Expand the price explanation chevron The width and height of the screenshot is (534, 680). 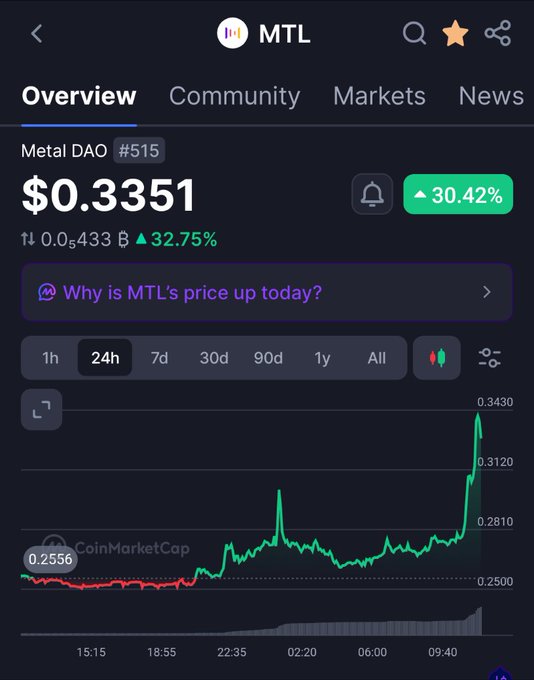(x=487, y=292)
